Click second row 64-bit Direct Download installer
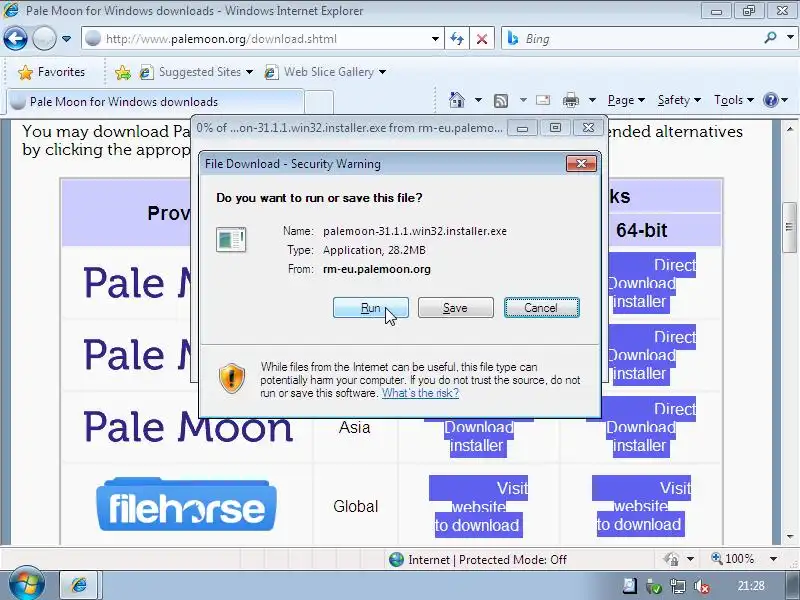 (x=652, y=355)
